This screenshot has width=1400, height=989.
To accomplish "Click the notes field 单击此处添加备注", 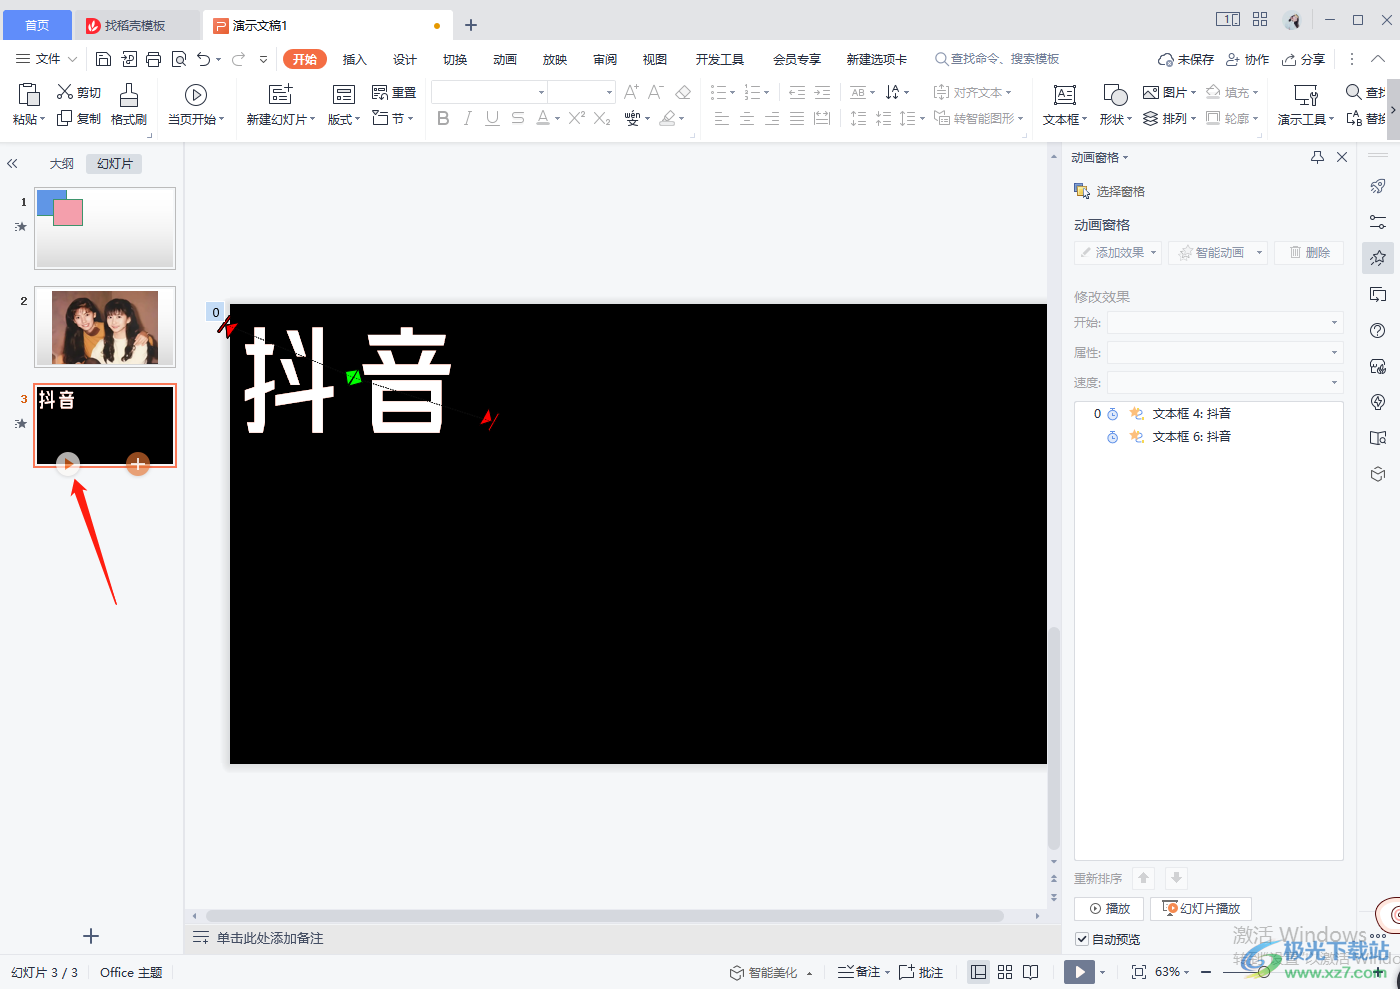I will pos(270,938).
